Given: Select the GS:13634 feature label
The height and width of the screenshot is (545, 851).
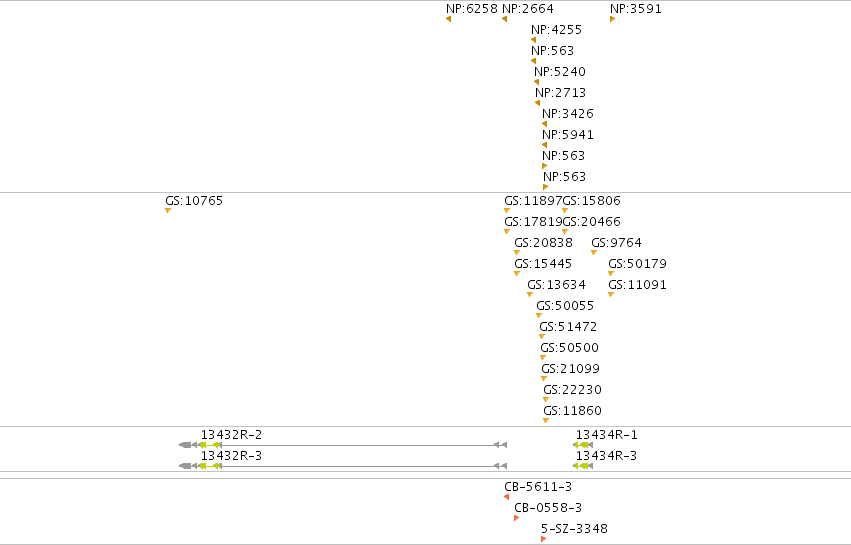Looking at the screenshot, I should click(x=556, y=285).
